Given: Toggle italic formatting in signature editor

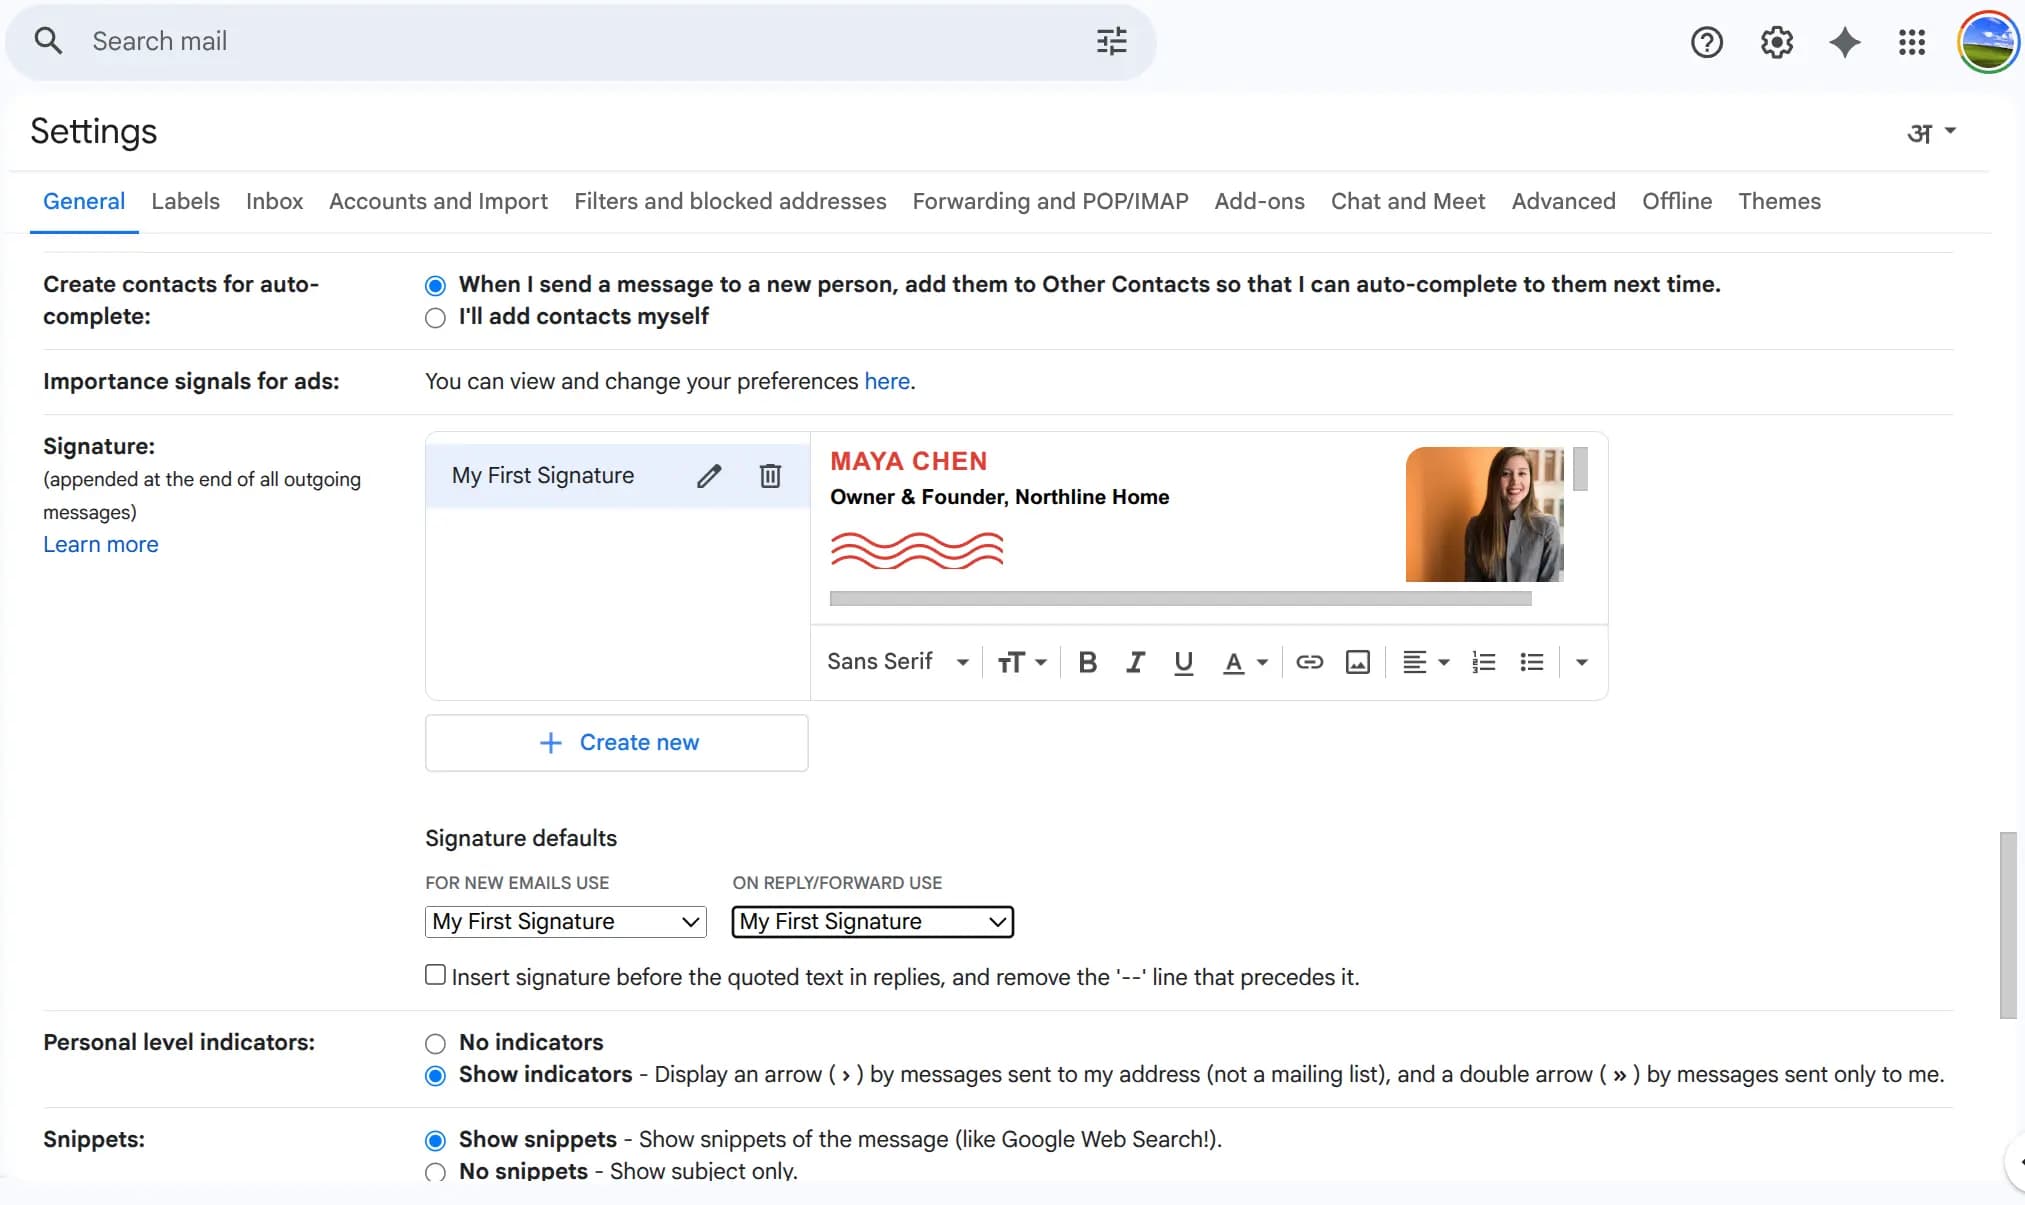Looking at the screenshot, I should (x=1135, y=662).
